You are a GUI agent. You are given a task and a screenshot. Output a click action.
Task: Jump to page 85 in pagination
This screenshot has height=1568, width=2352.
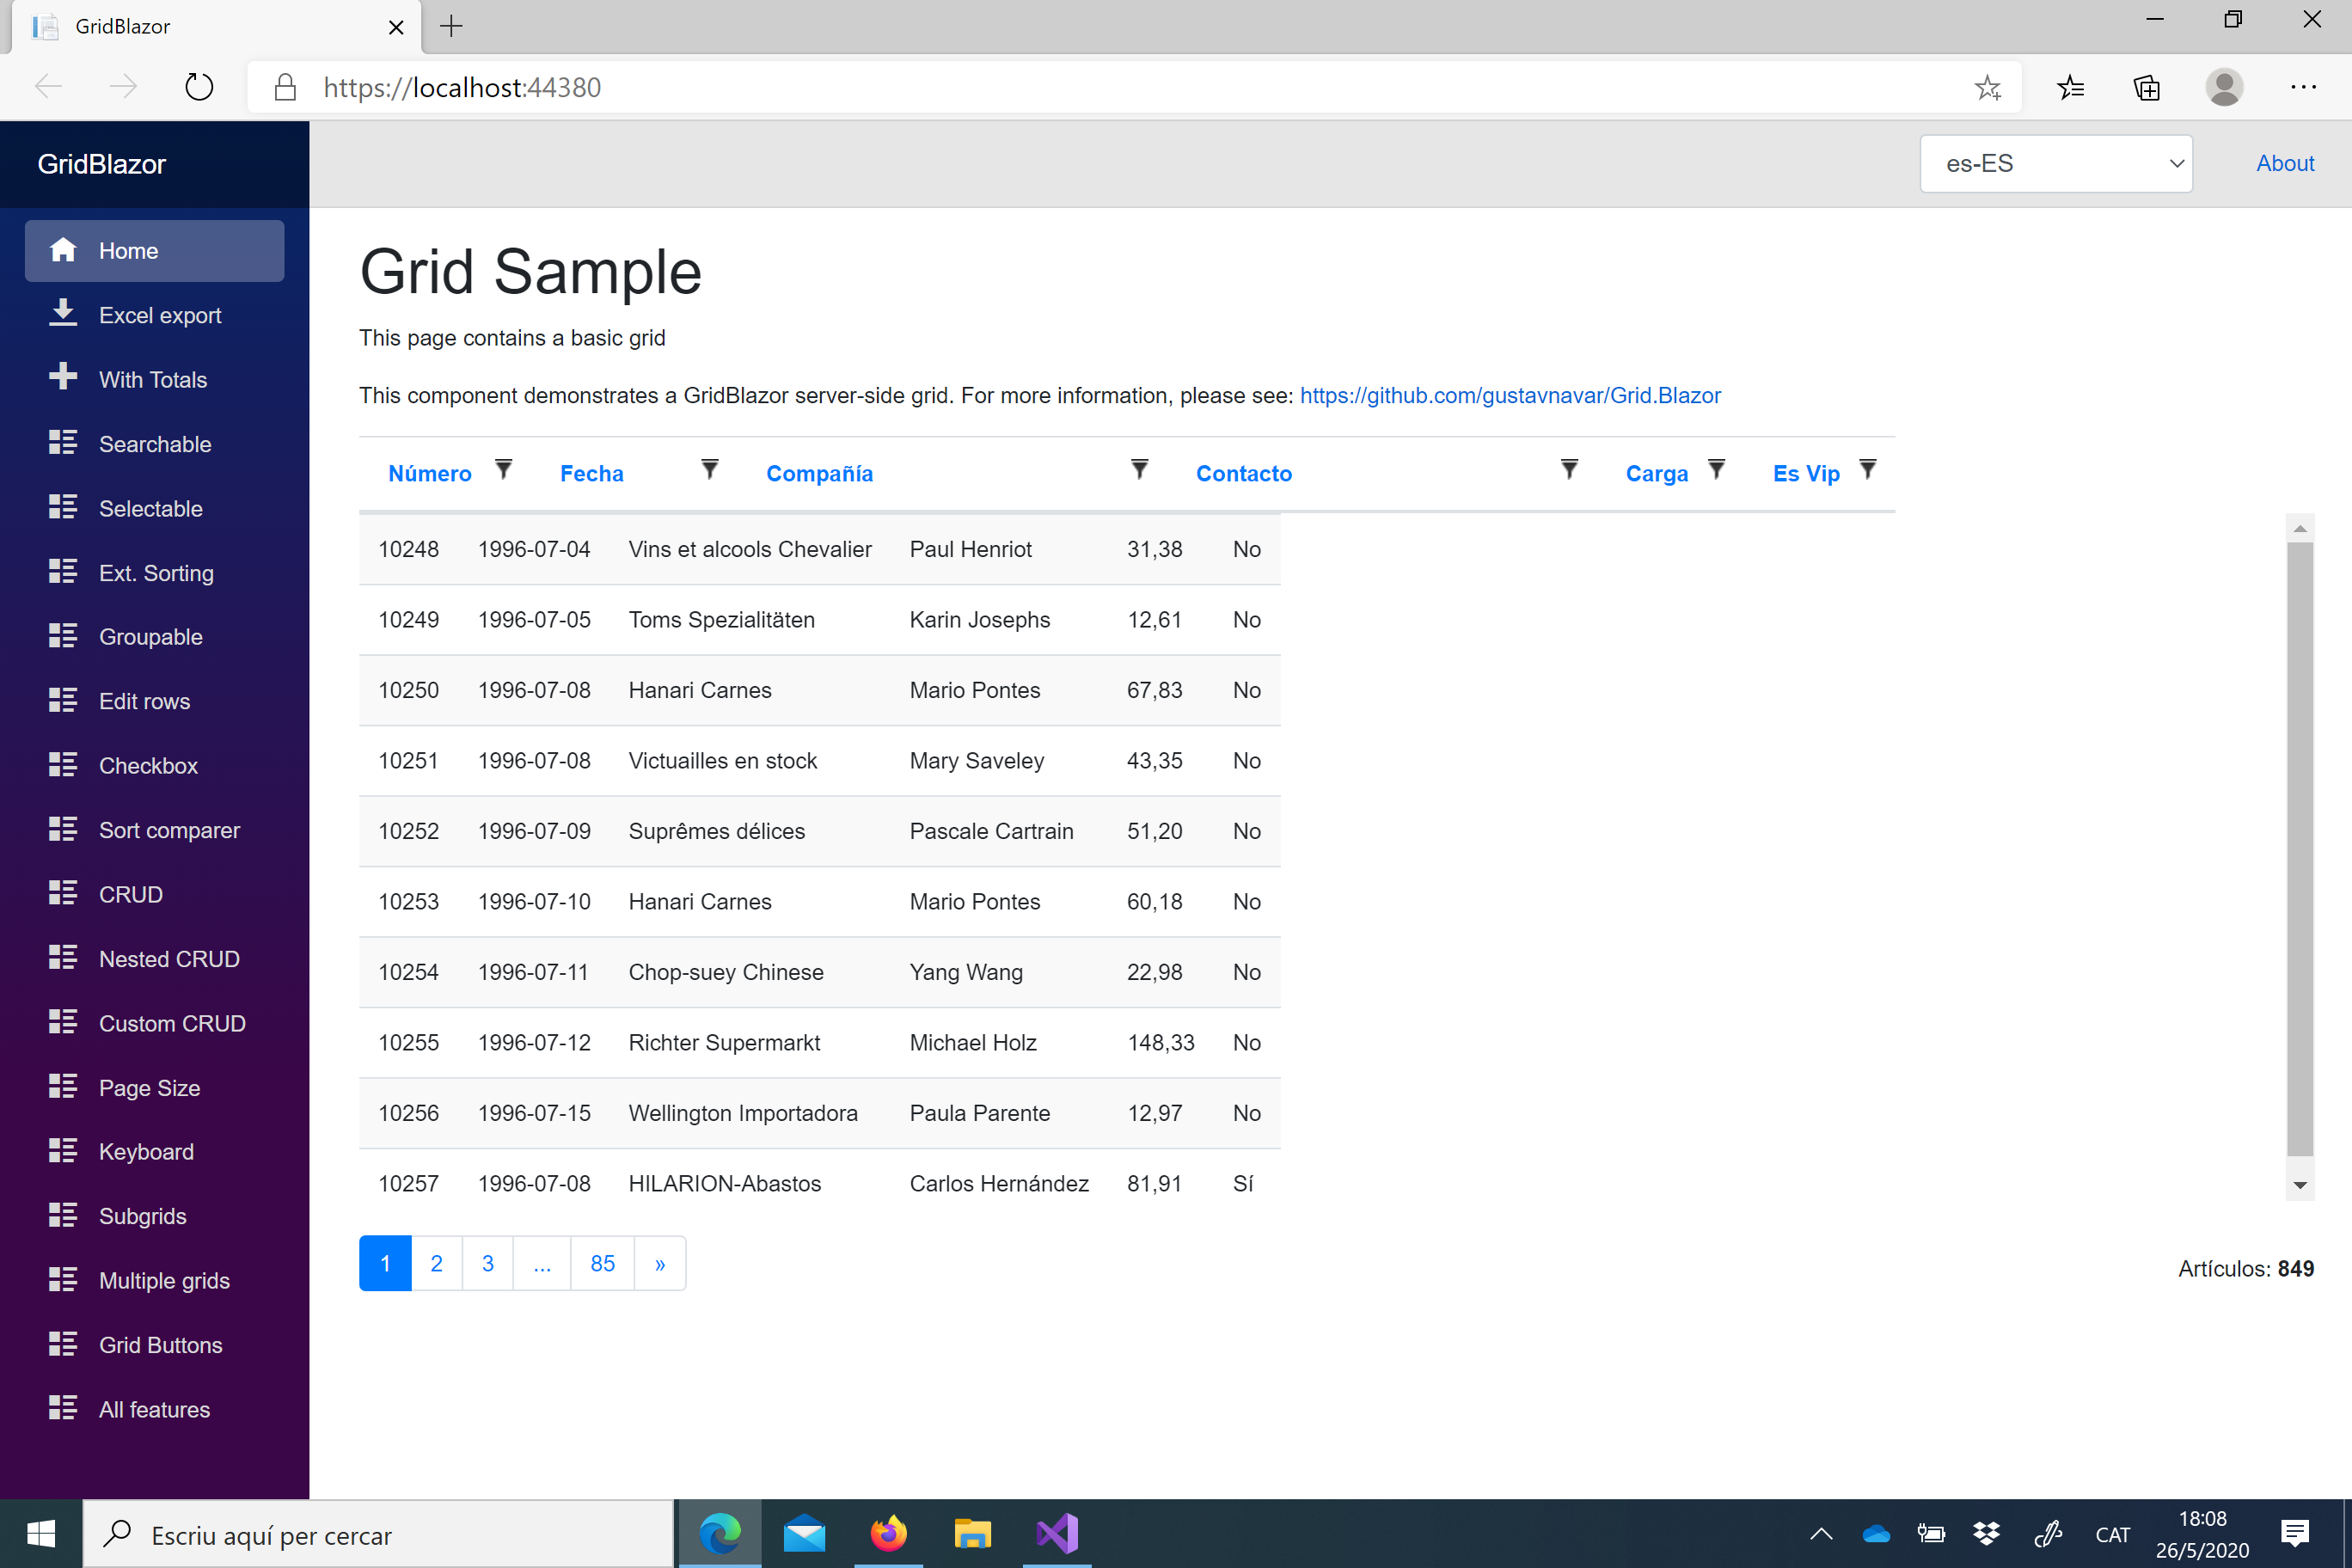(x=601, y=1263)
